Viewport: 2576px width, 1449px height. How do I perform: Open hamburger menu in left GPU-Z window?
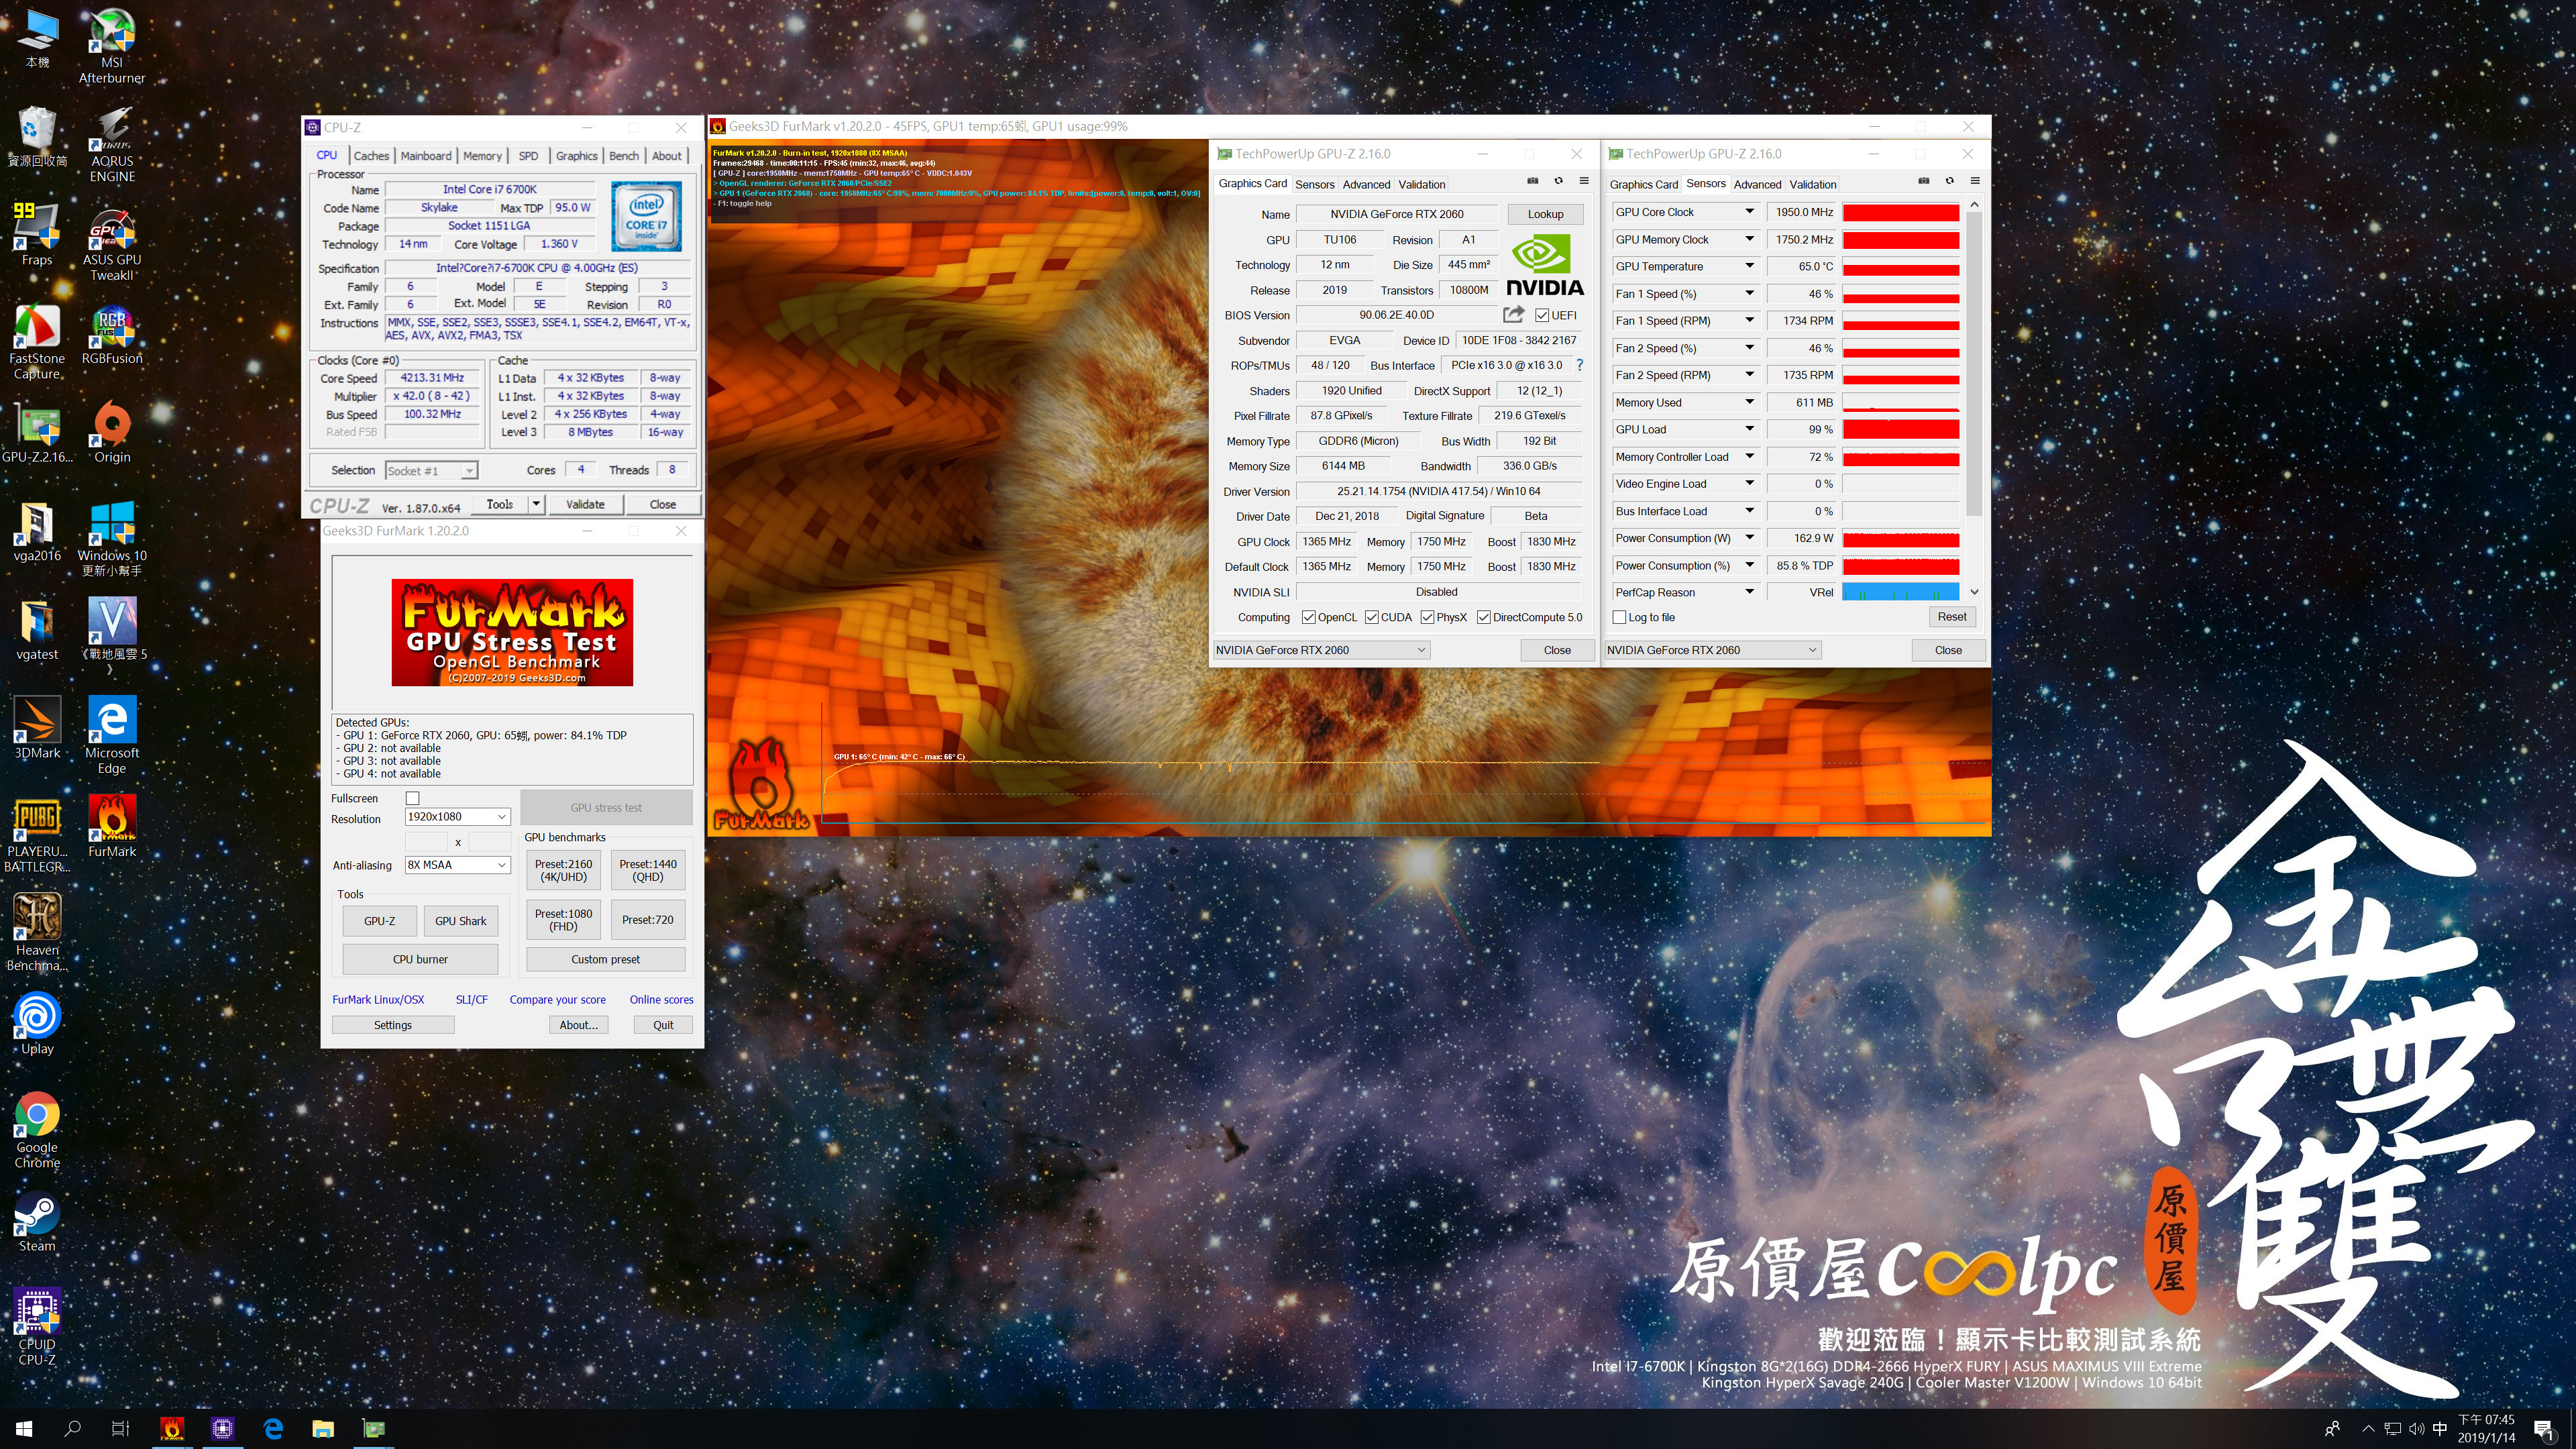[1584, 181]
